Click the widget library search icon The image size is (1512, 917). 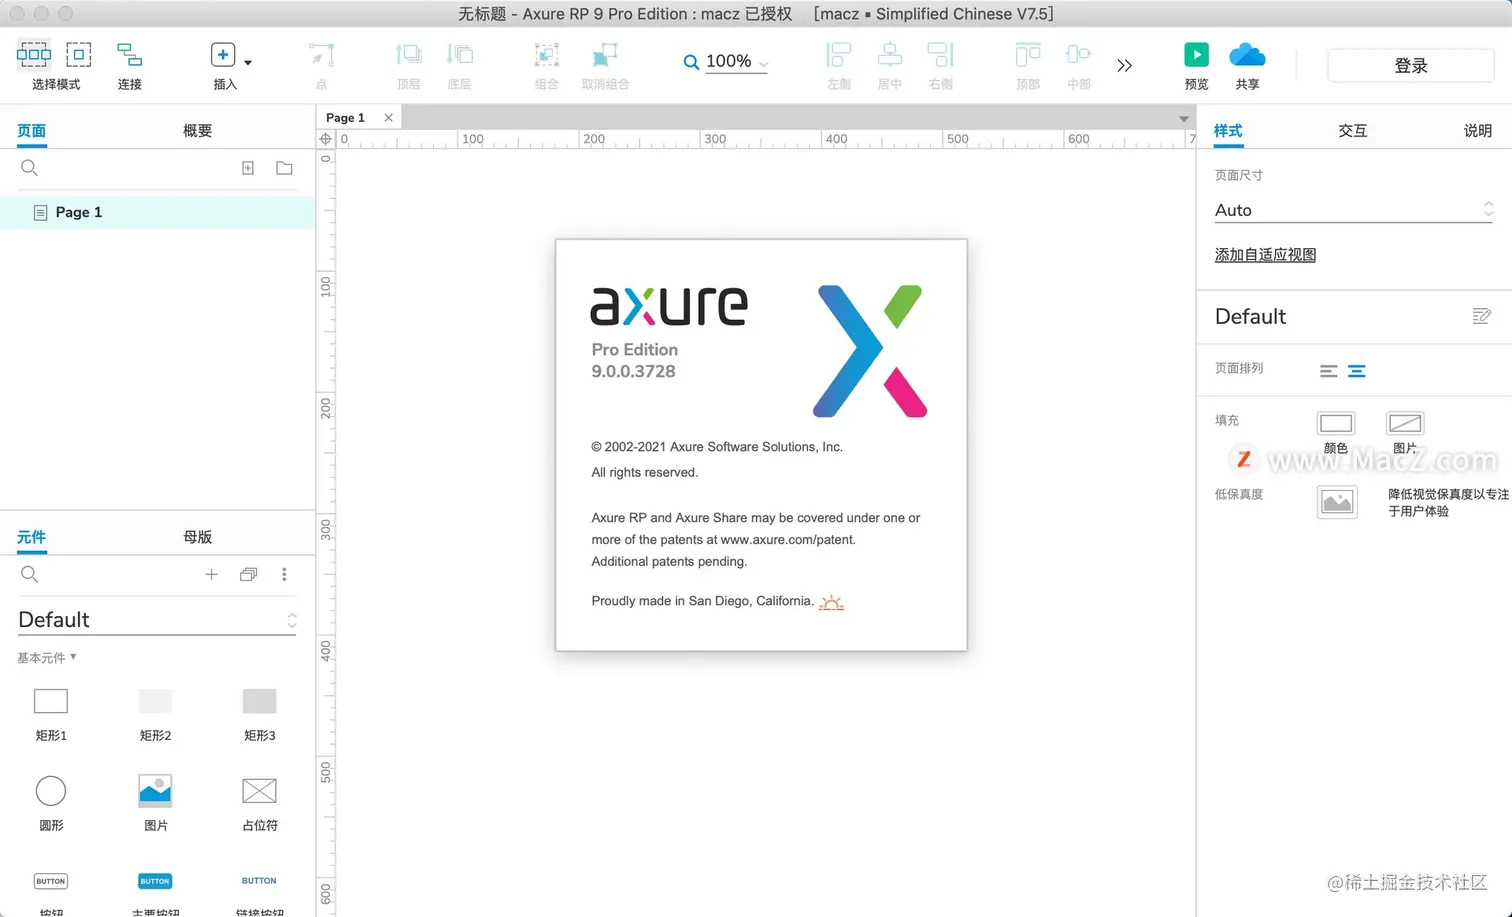[x=29, y=574]
